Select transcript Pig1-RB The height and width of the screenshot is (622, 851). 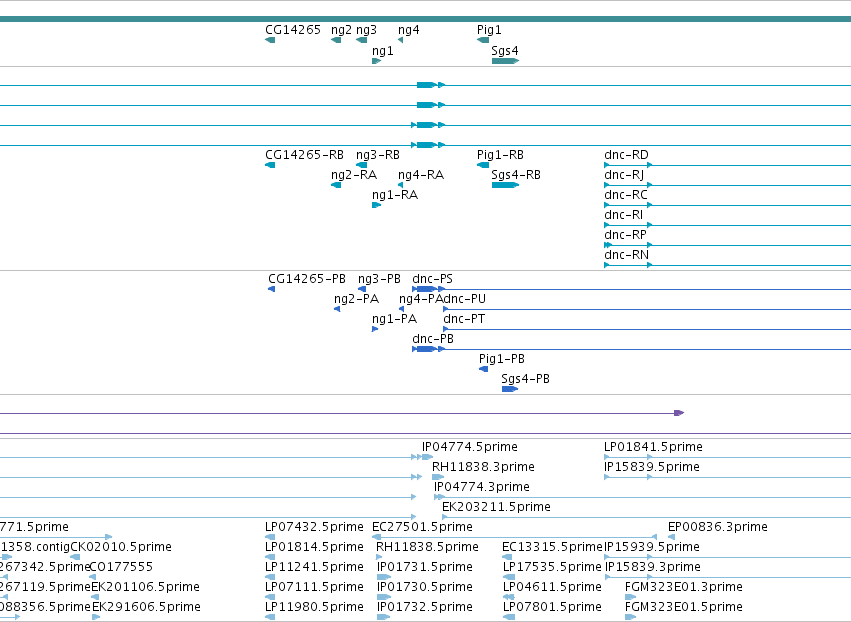point(500,155)
